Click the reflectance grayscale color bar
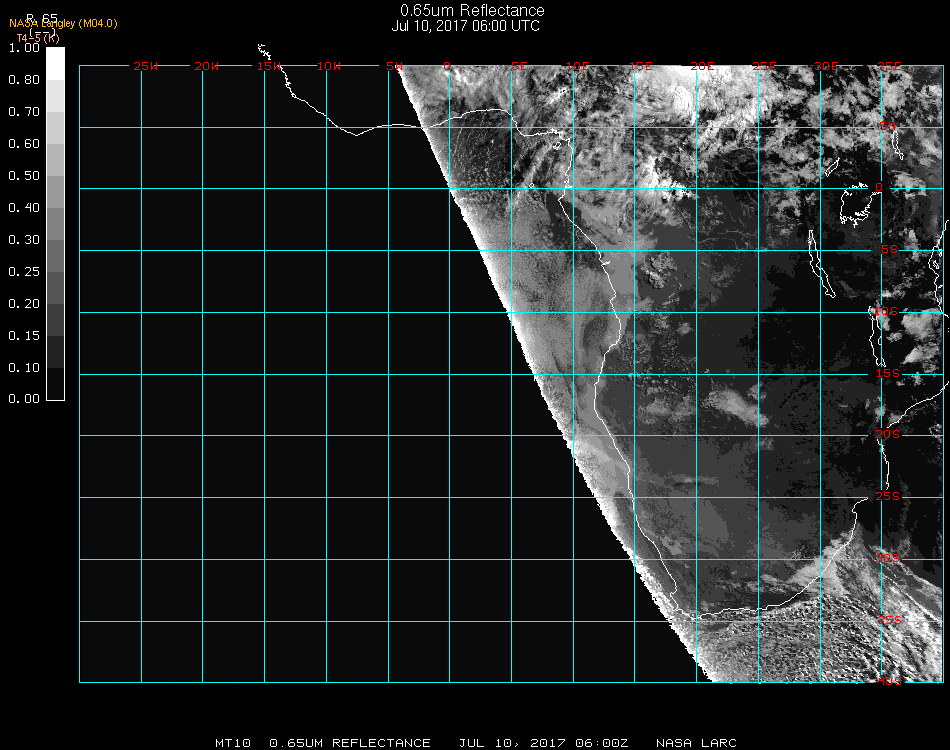Screen dimensions: 950x750 [x=55, y=224]
